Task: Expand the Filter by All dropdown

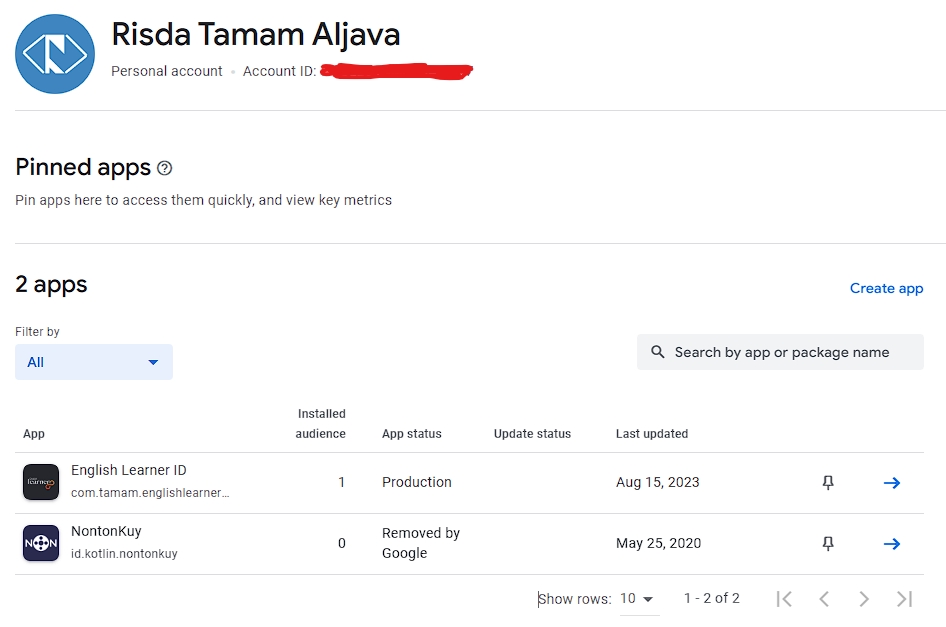Action: (x=94, y=362)
